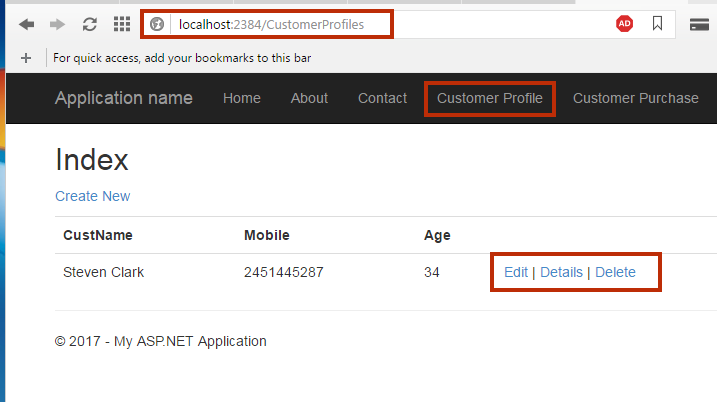
Task: Open the Home navigation item
Action: (x=242, y=98)
